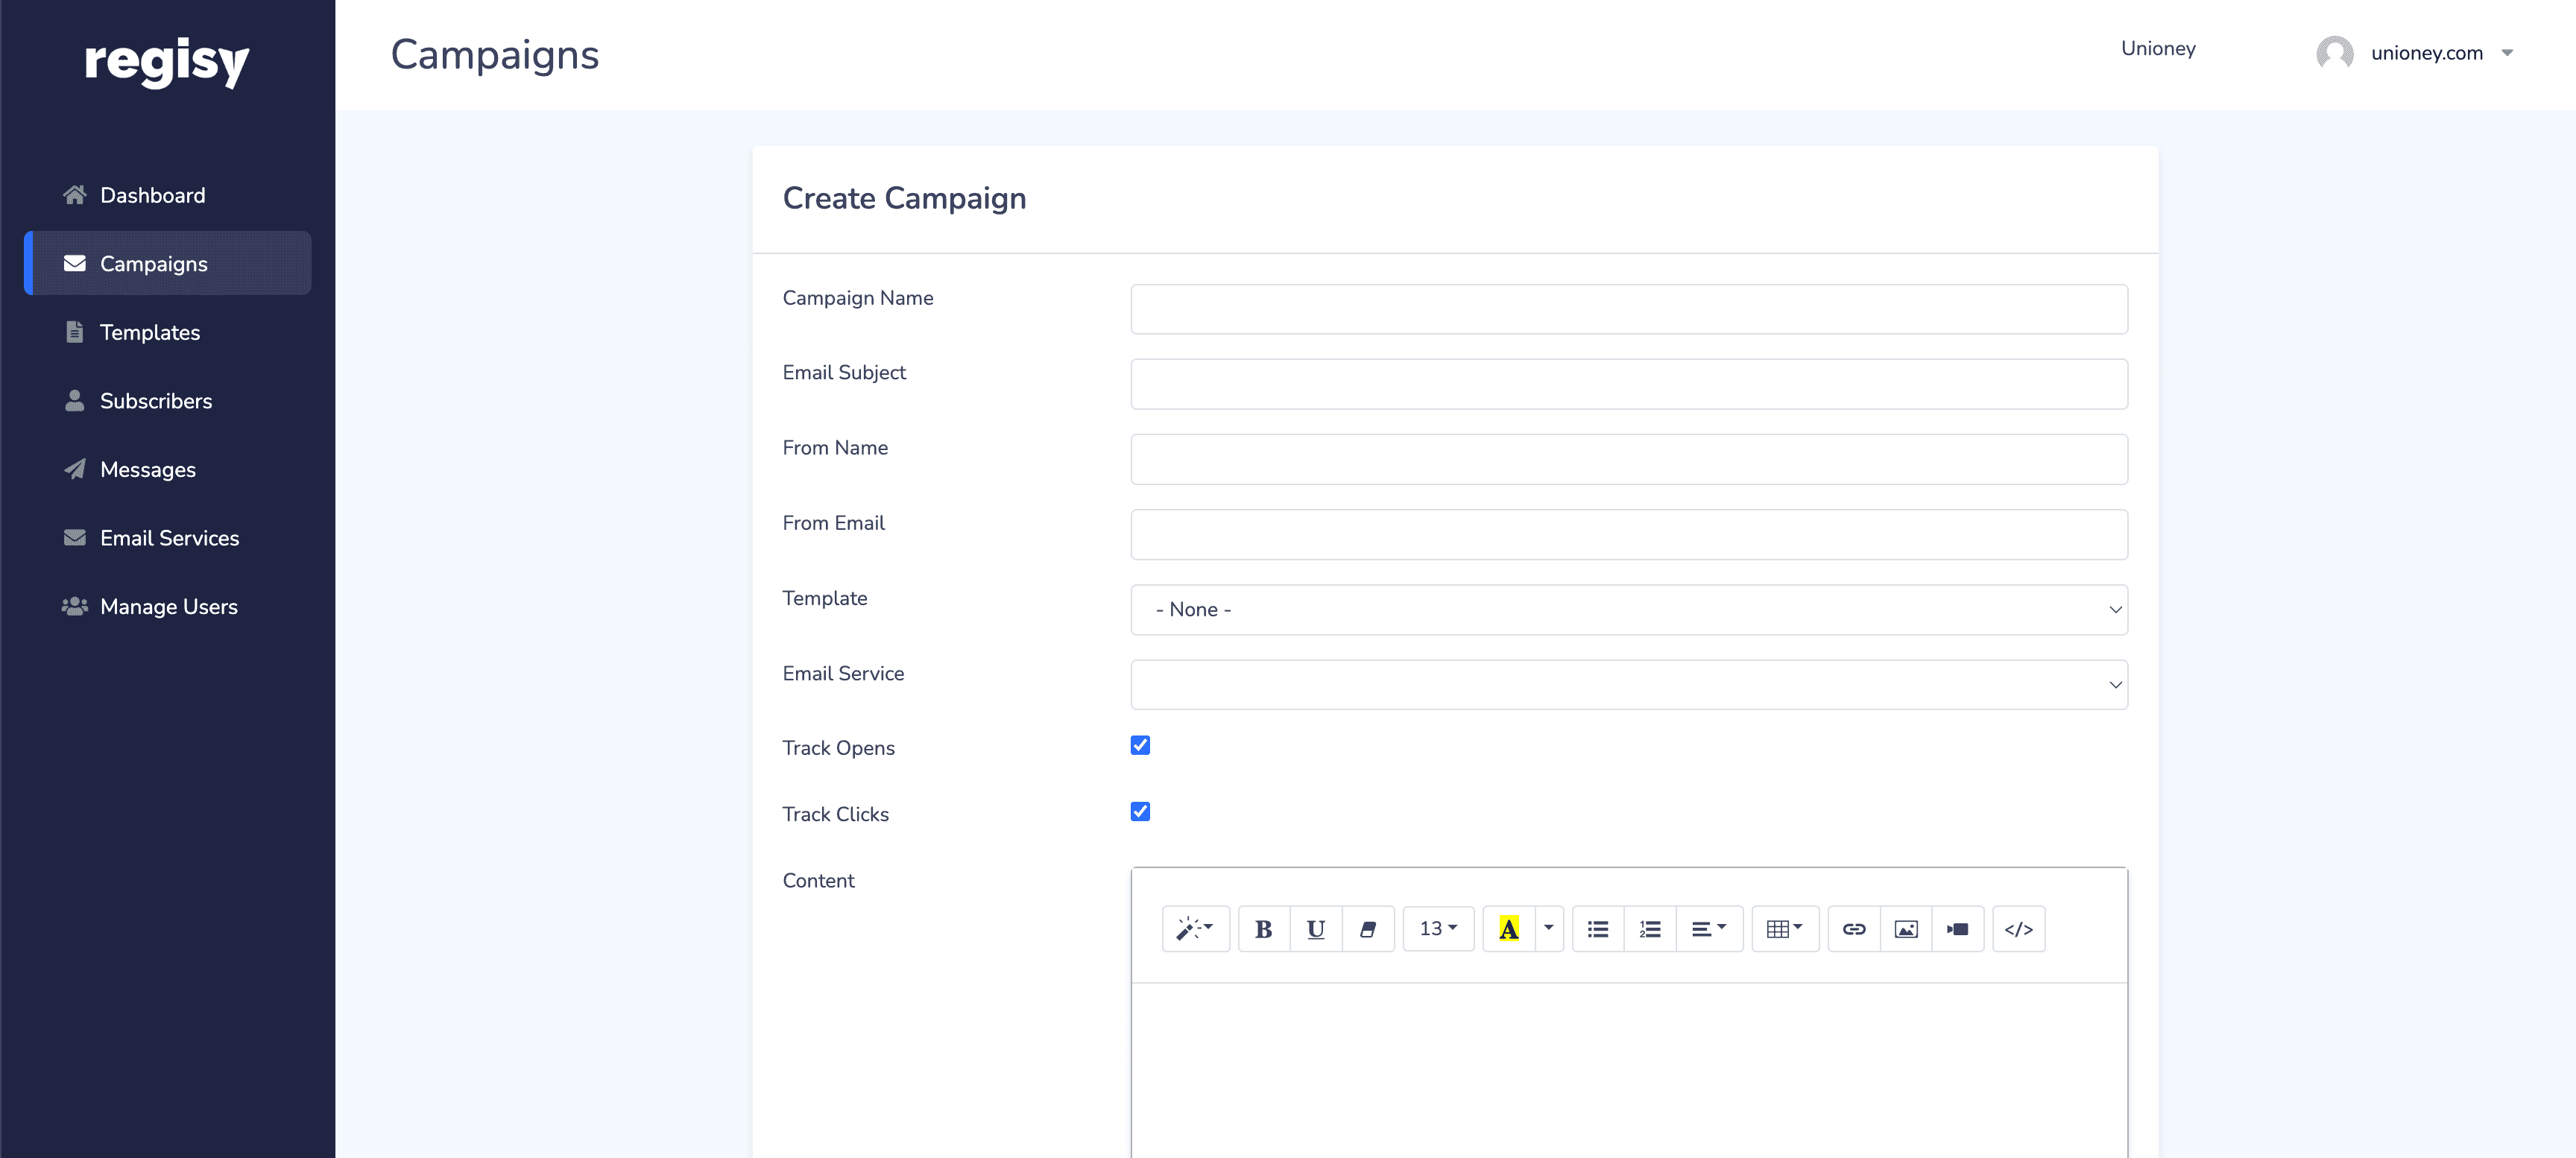Insert an ordered numbered list
This screenshot has height=1158, width=2576.
[x=1649, y=929]
